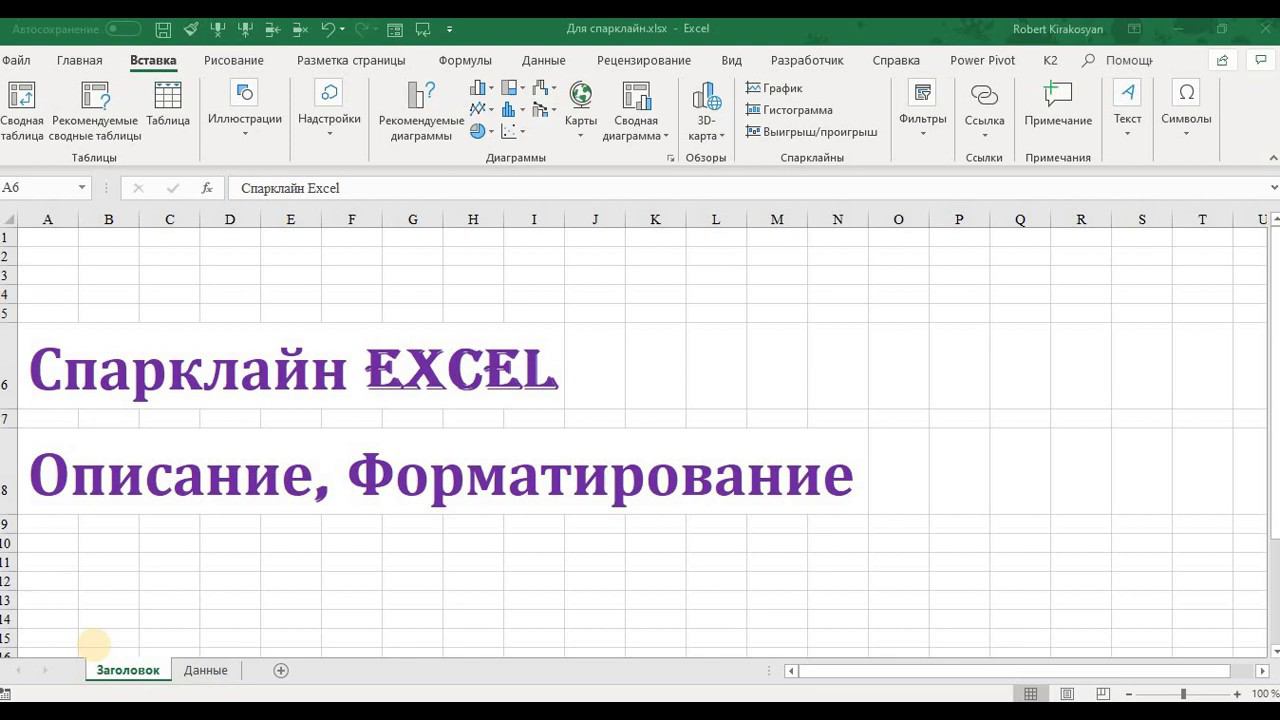Select the cell with Описание, Форматирование

pyautogui.click(x=440, y=476)
